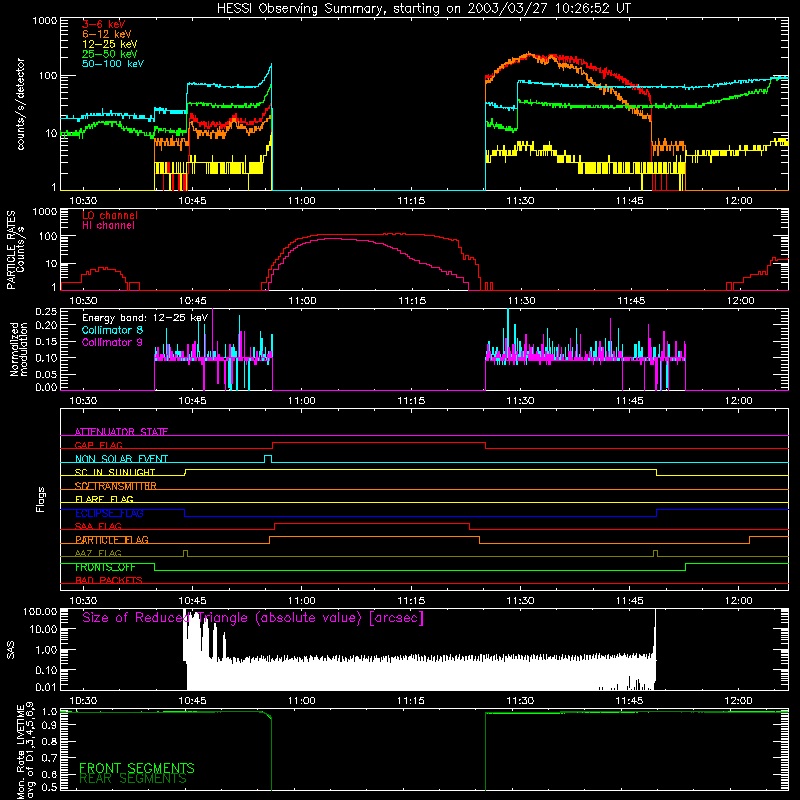
Task: Select the 50-100 keV legend label
Action: 113,64
